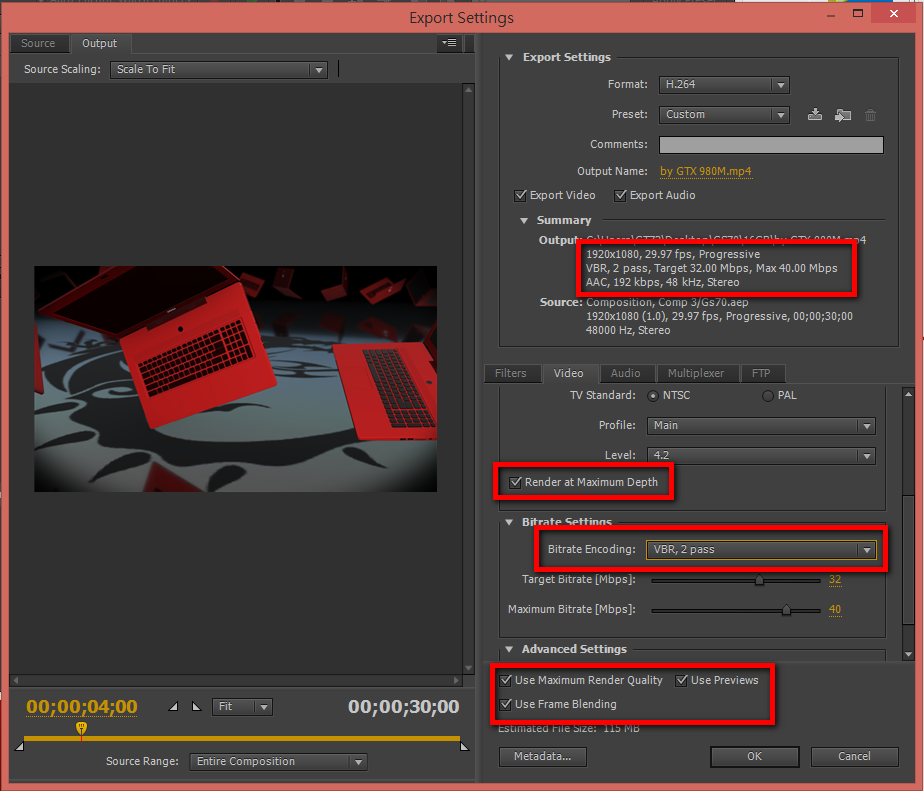Toggle the Export Video checkbox
The height and width of the screenshot is (791, 924).
[x=520, y=196]
